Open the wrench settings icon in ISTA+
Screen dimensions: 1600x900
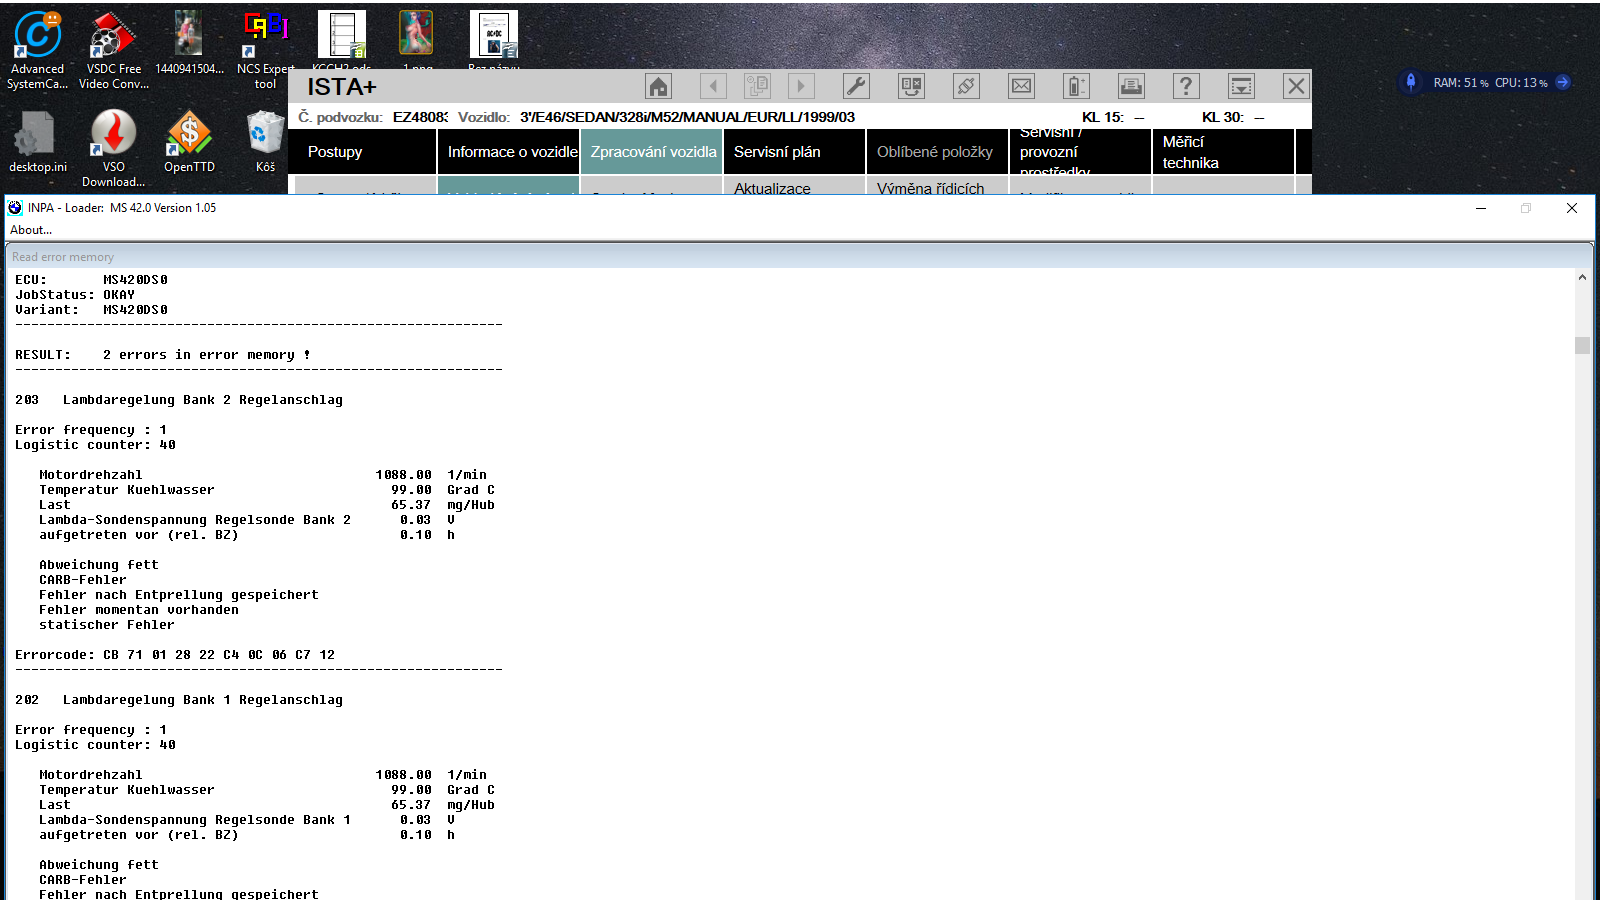pos(856,87)
